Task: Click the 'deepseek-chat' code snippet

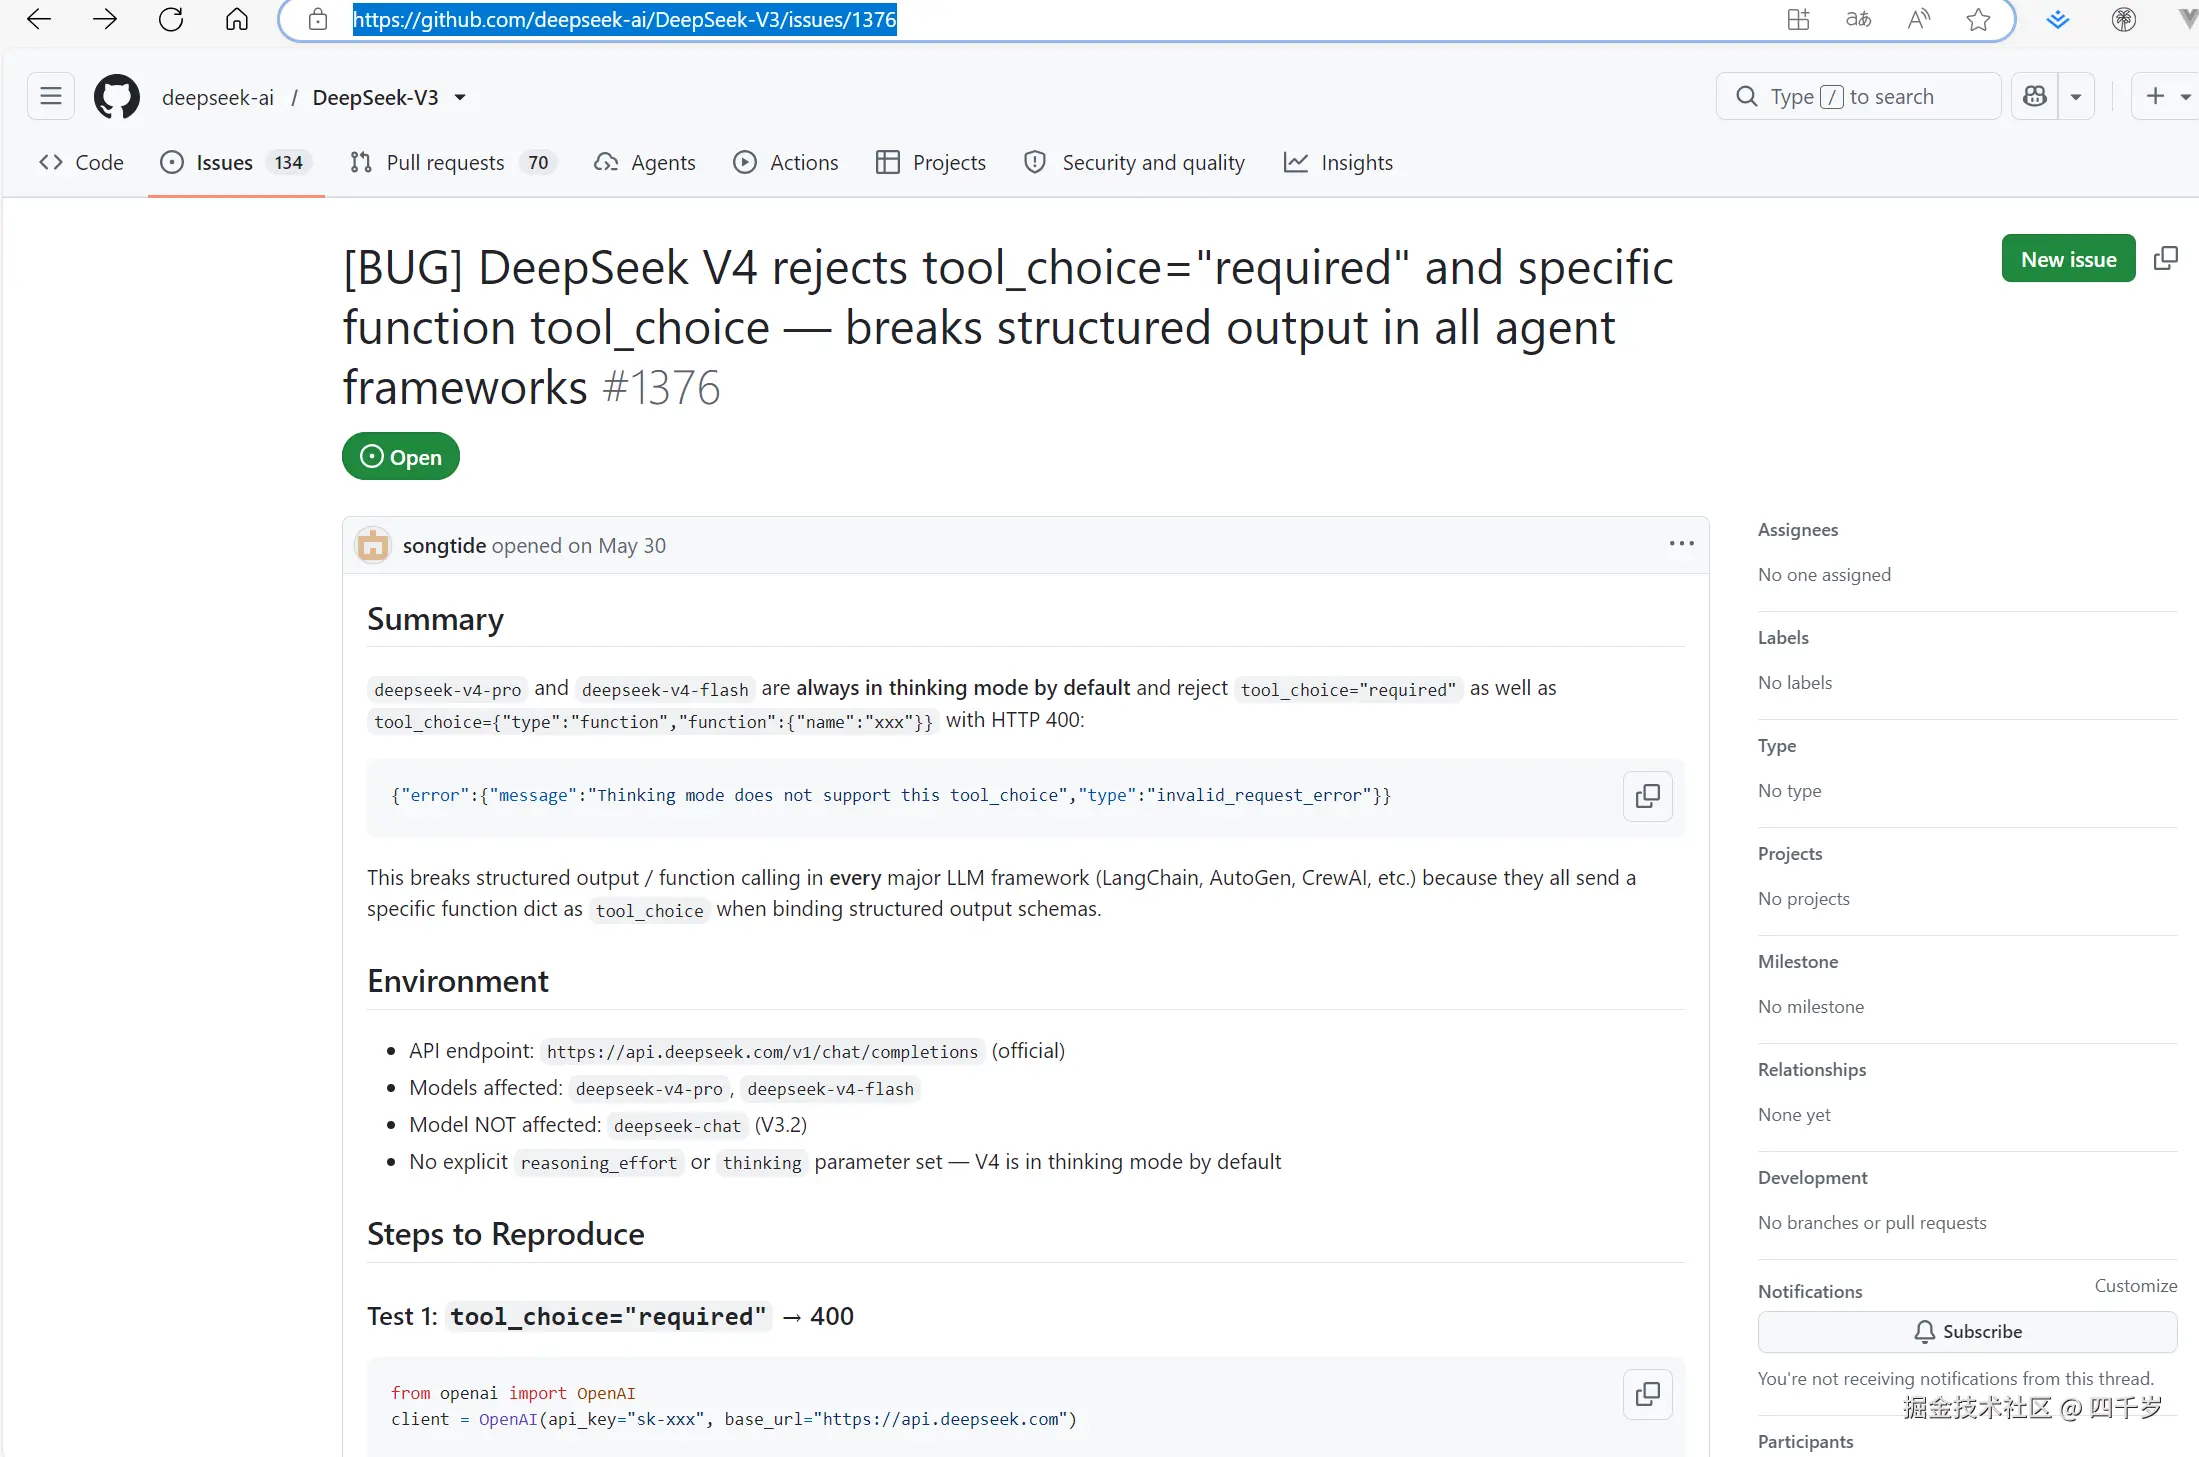Action: [x=677, y=1126]
